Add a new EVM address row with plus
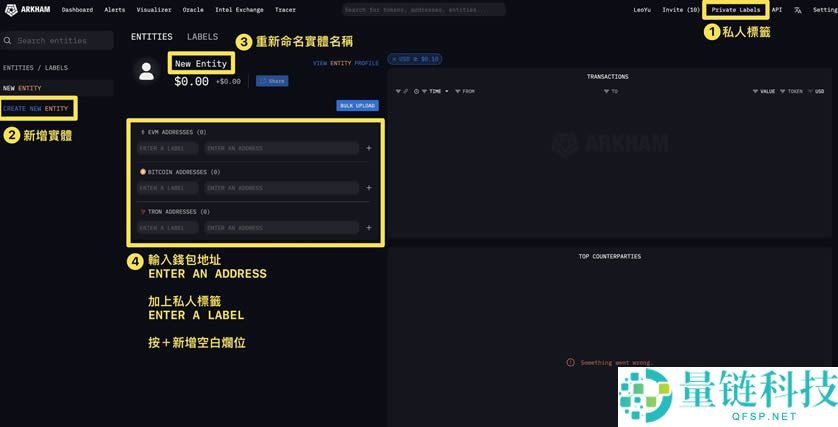Viewport: 838px width, 427px height. [369, 148]
